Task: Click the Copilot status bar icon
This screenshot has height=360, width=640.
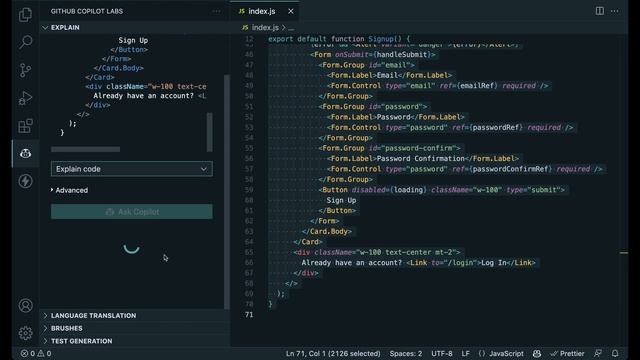Action: pyautogui.click(x=537, y=353)
